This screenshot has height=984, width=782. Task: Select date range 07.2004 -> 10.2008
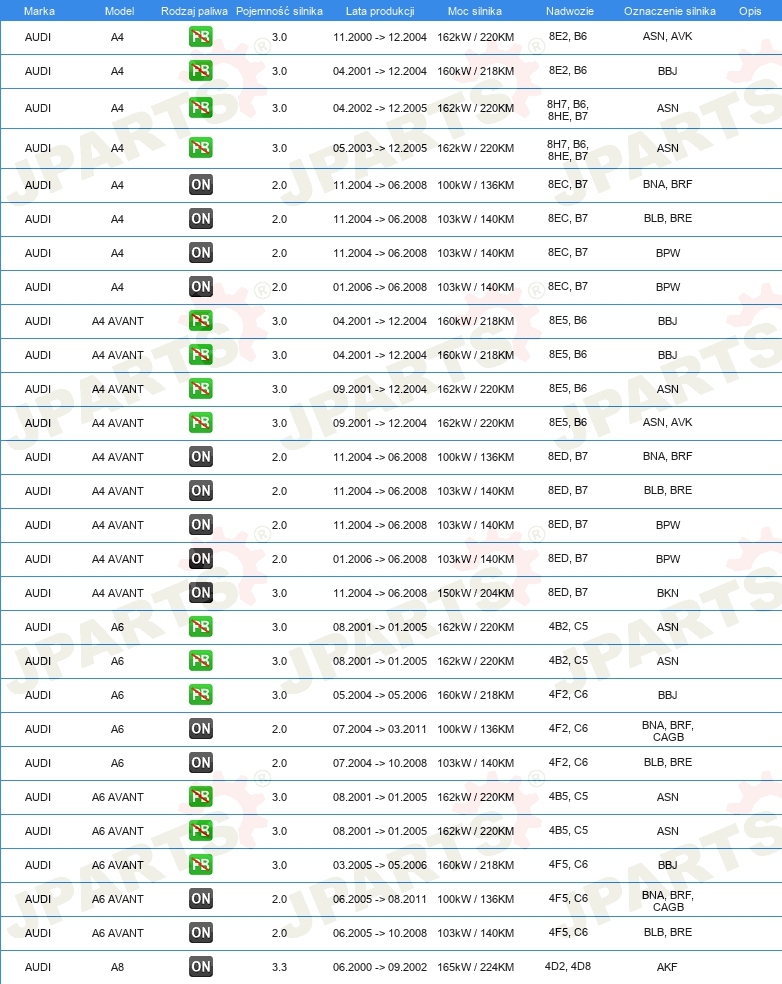(x=380, y=763)
